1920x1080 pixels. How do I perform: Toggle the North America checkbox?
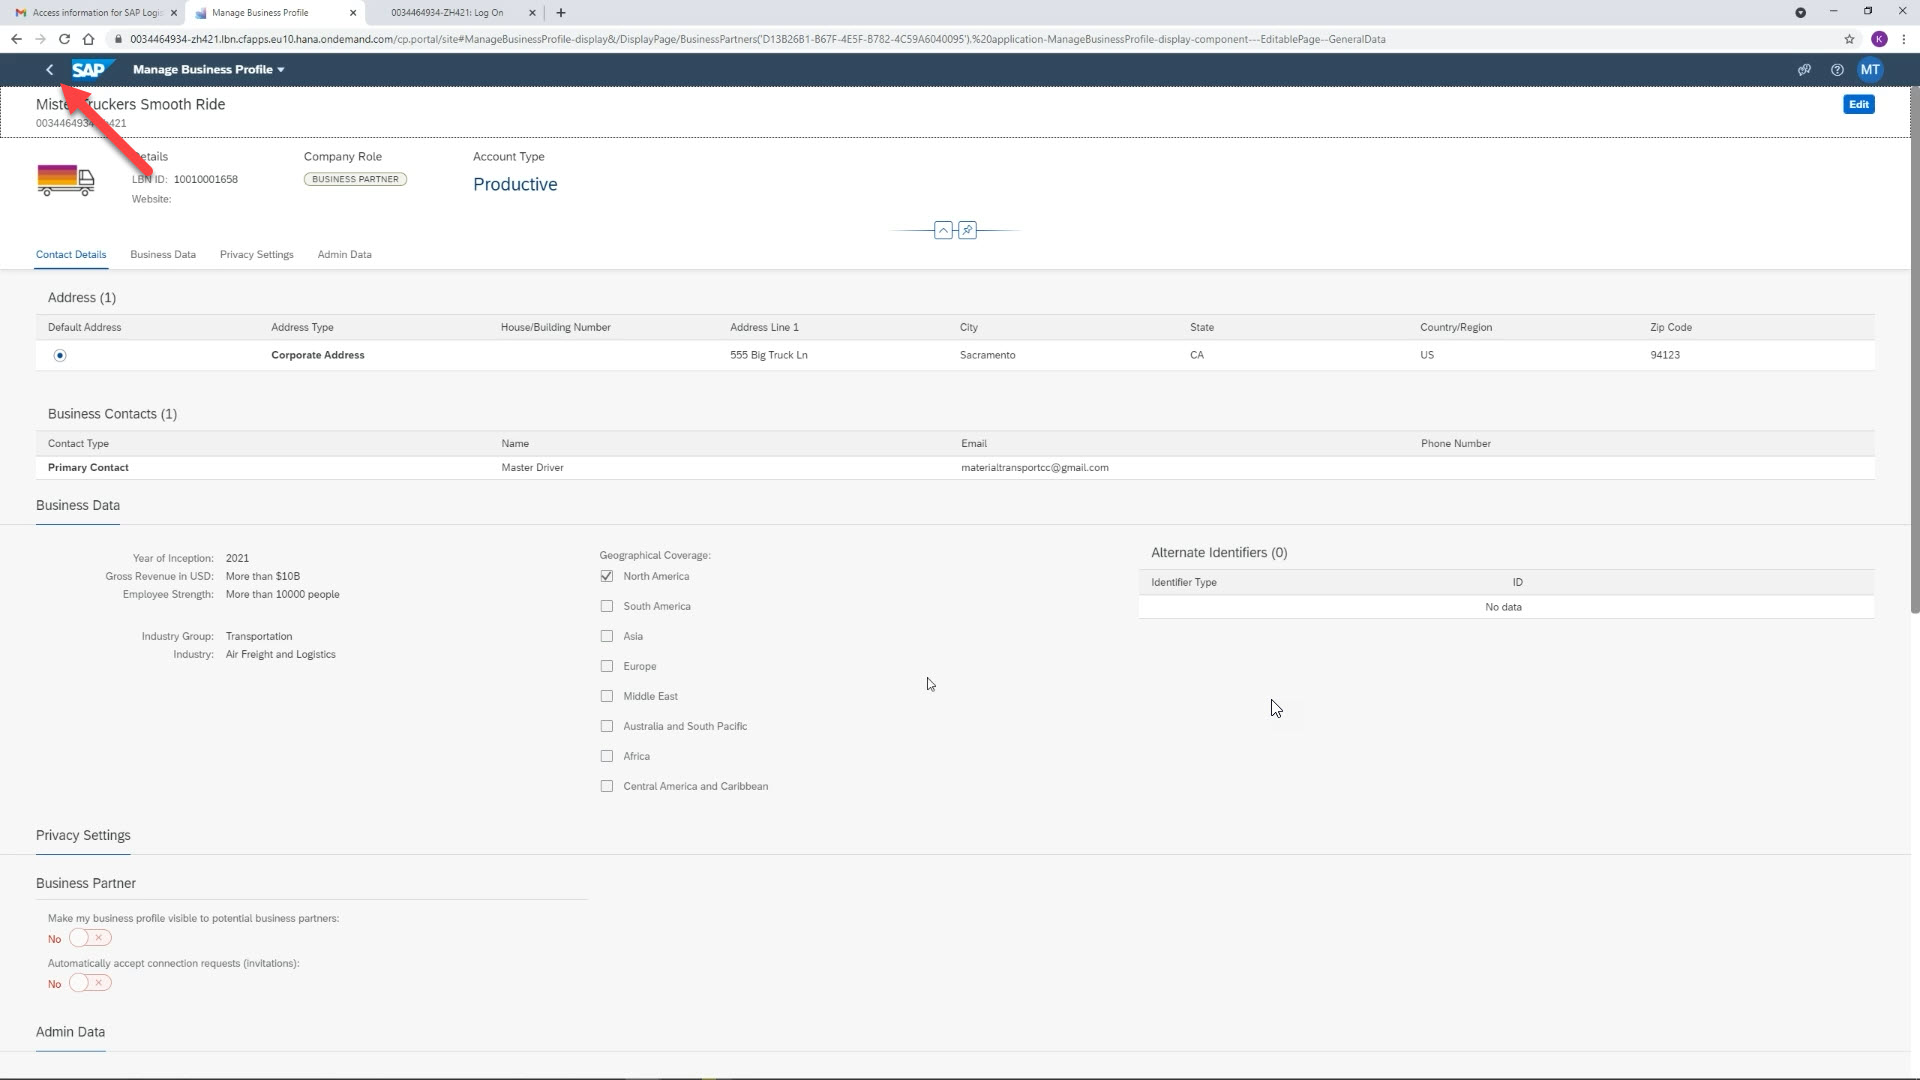(607, 577)
